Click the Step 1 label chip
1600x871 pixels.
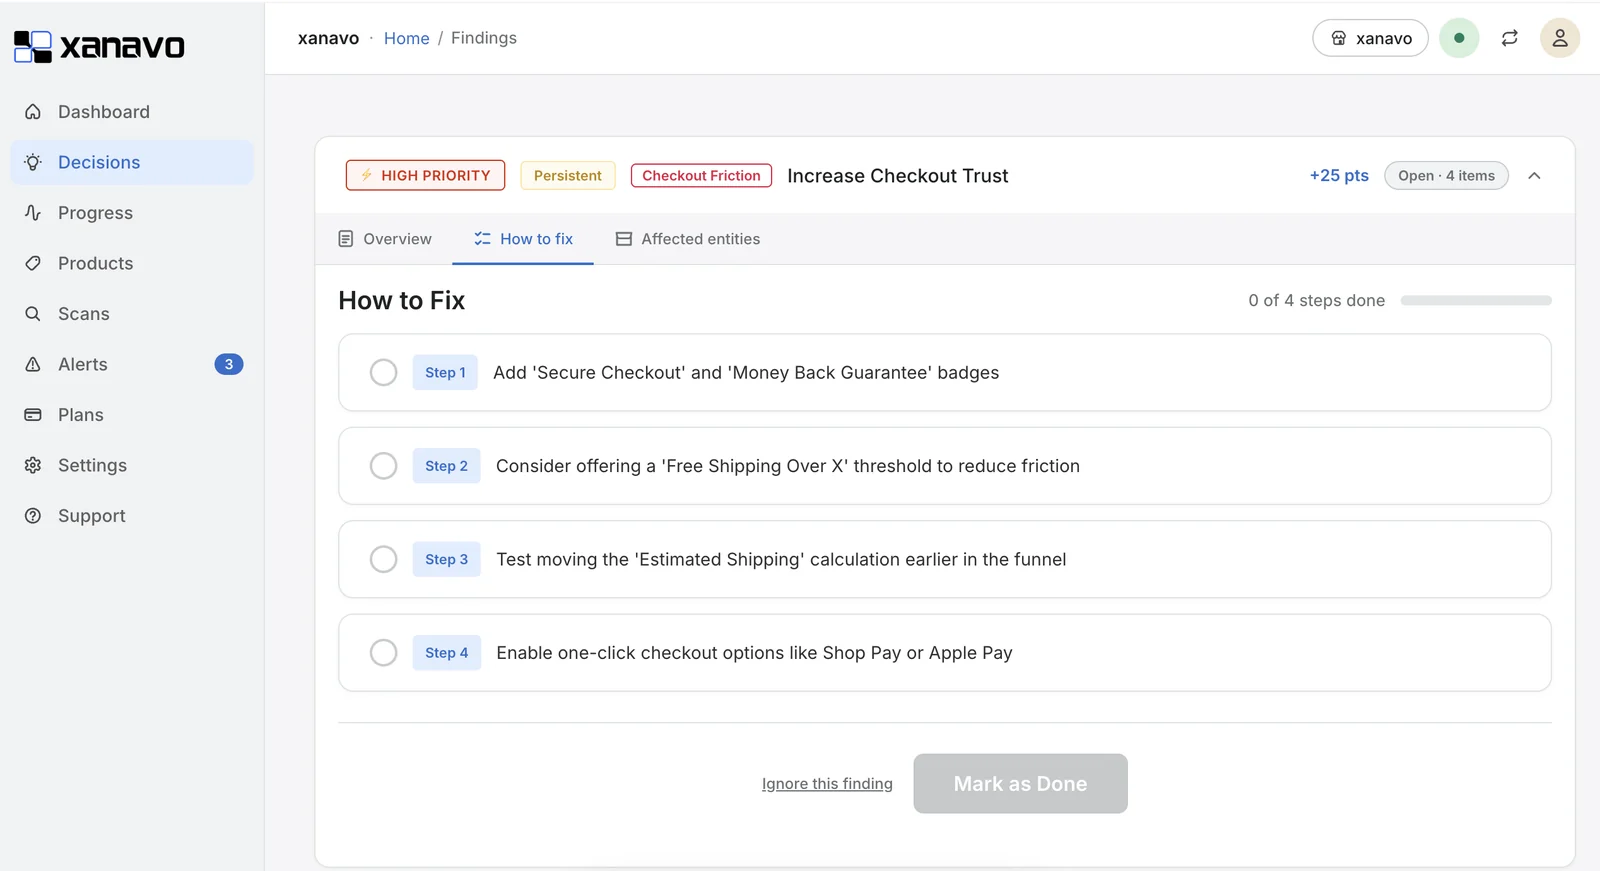point(445,372)
